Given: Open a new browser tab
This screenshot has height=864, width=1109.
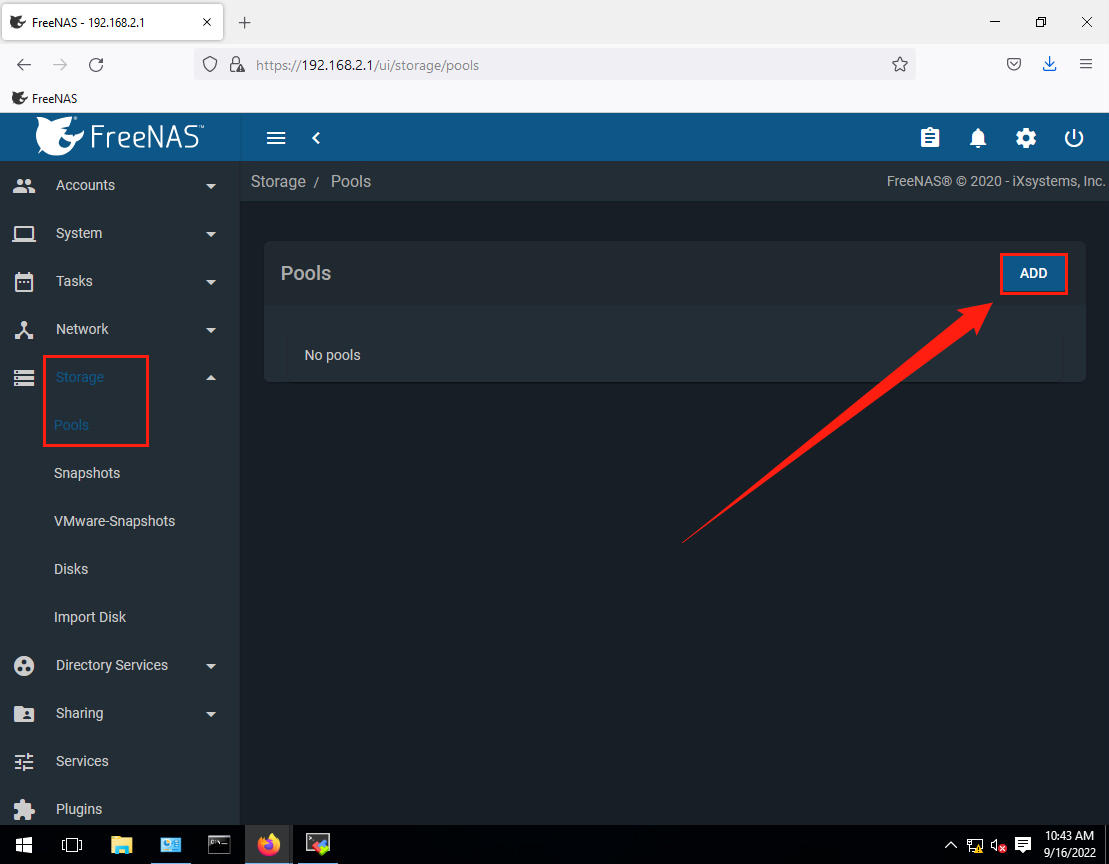Looking at the screenshot, I should click(245, 23).
